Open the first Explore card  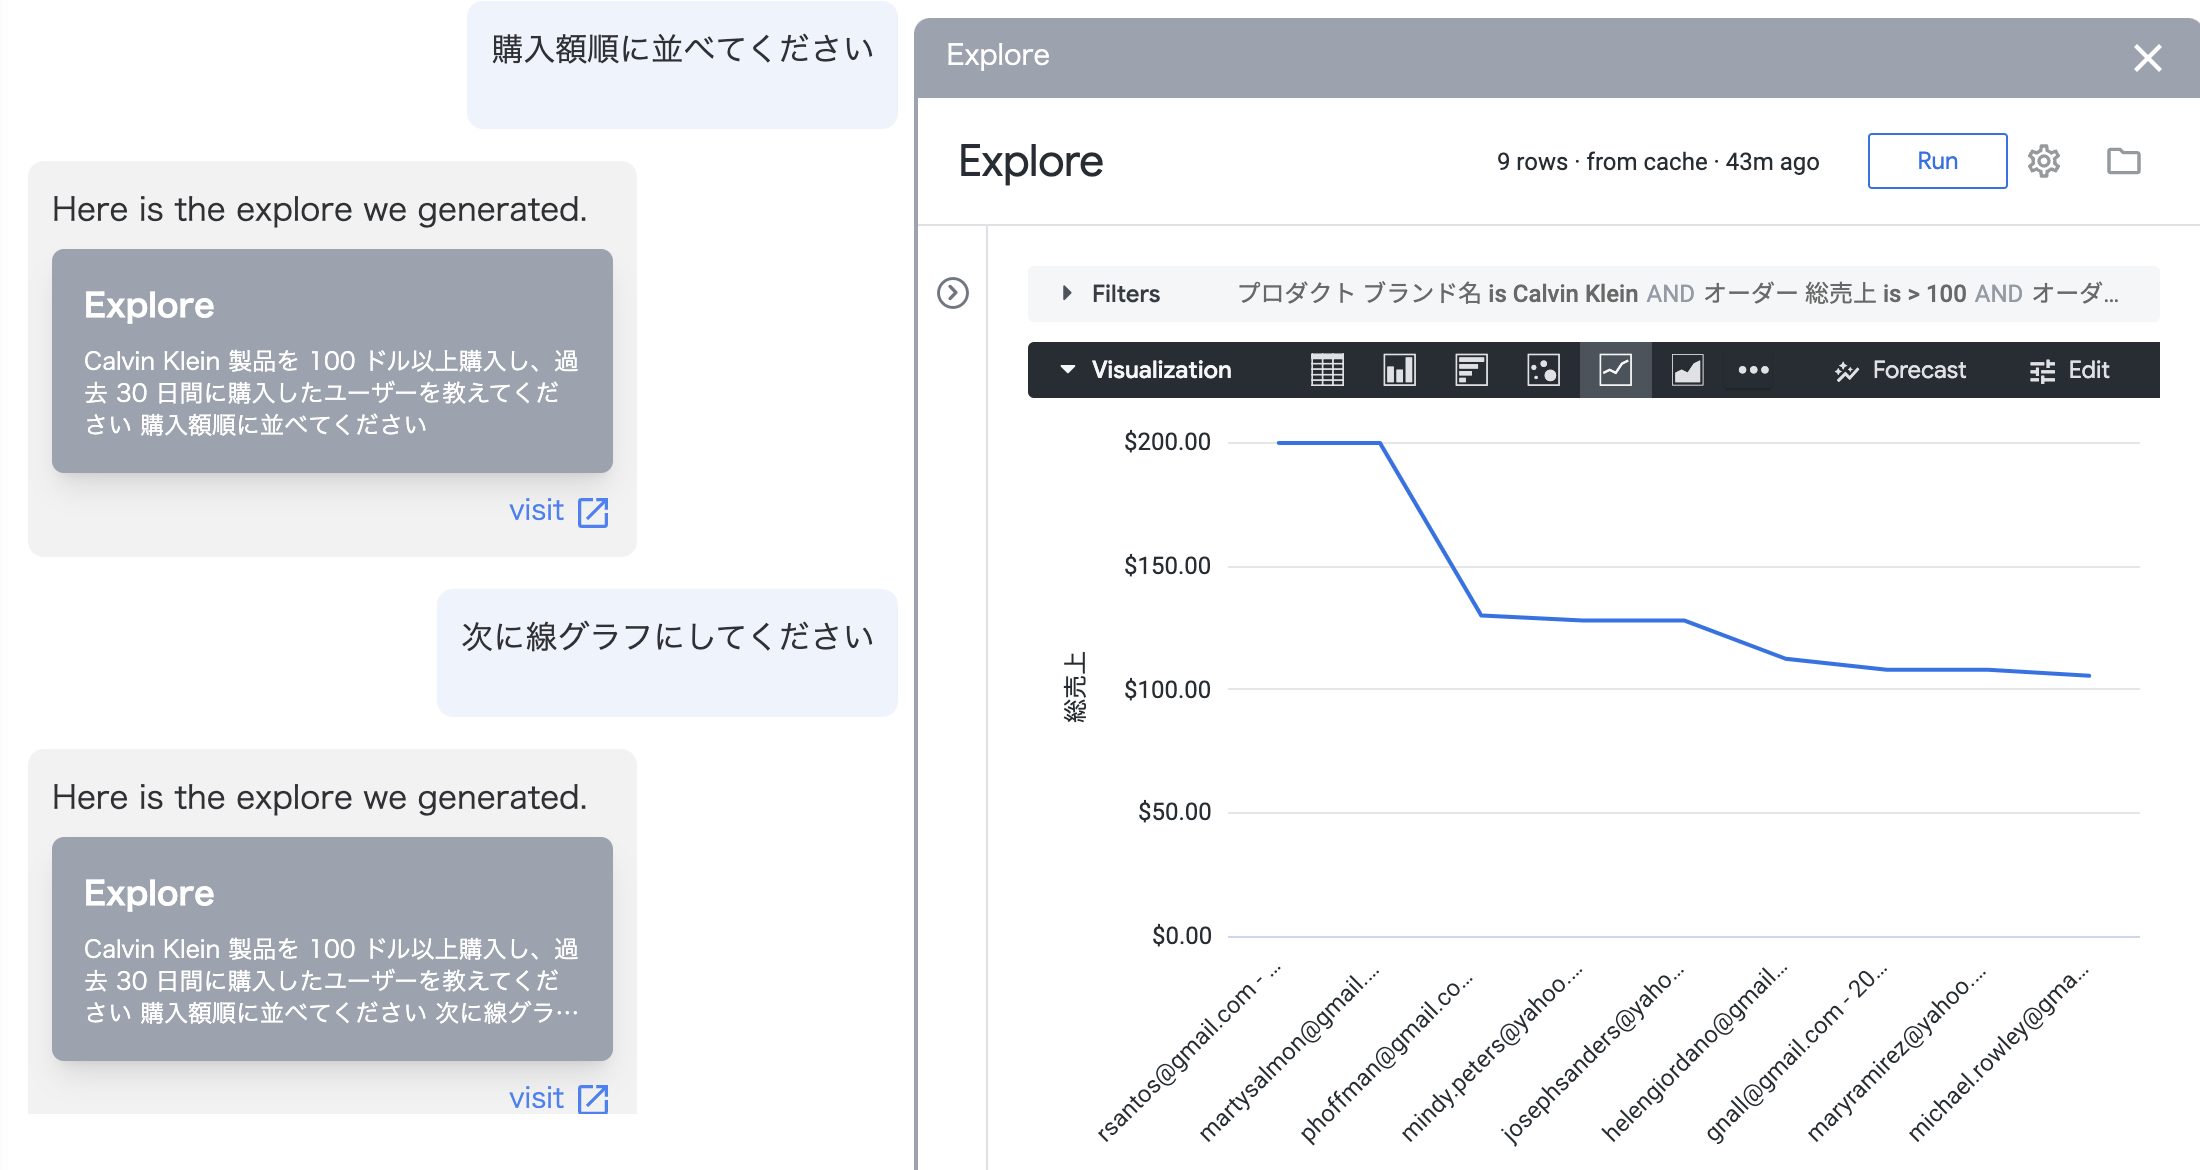332,361
